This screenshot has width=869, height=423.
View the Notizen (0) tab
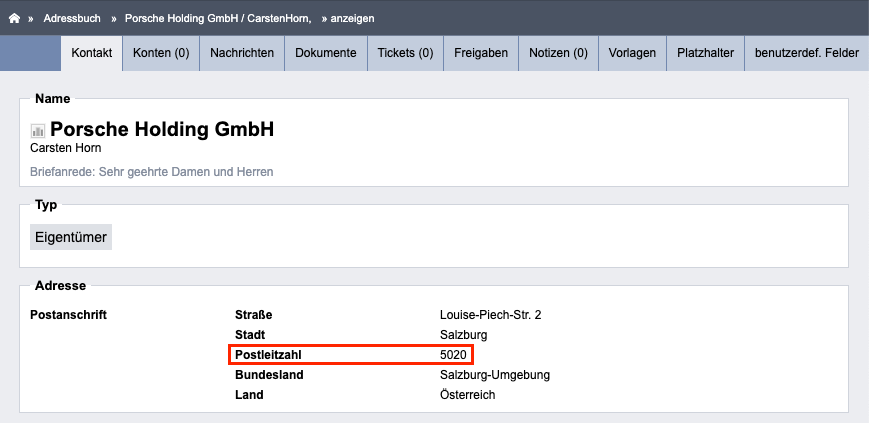[x=558, y=53]
